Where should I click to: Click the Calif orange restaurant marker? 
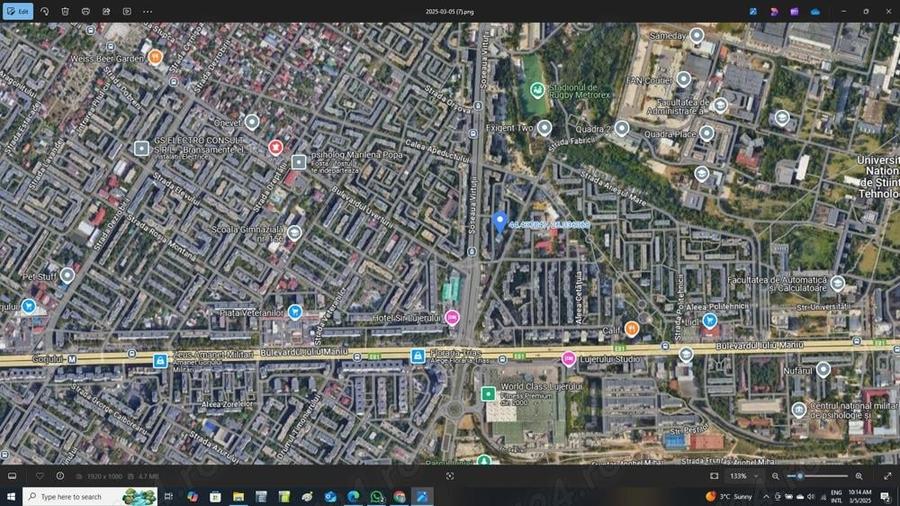(x=631, y=329)
